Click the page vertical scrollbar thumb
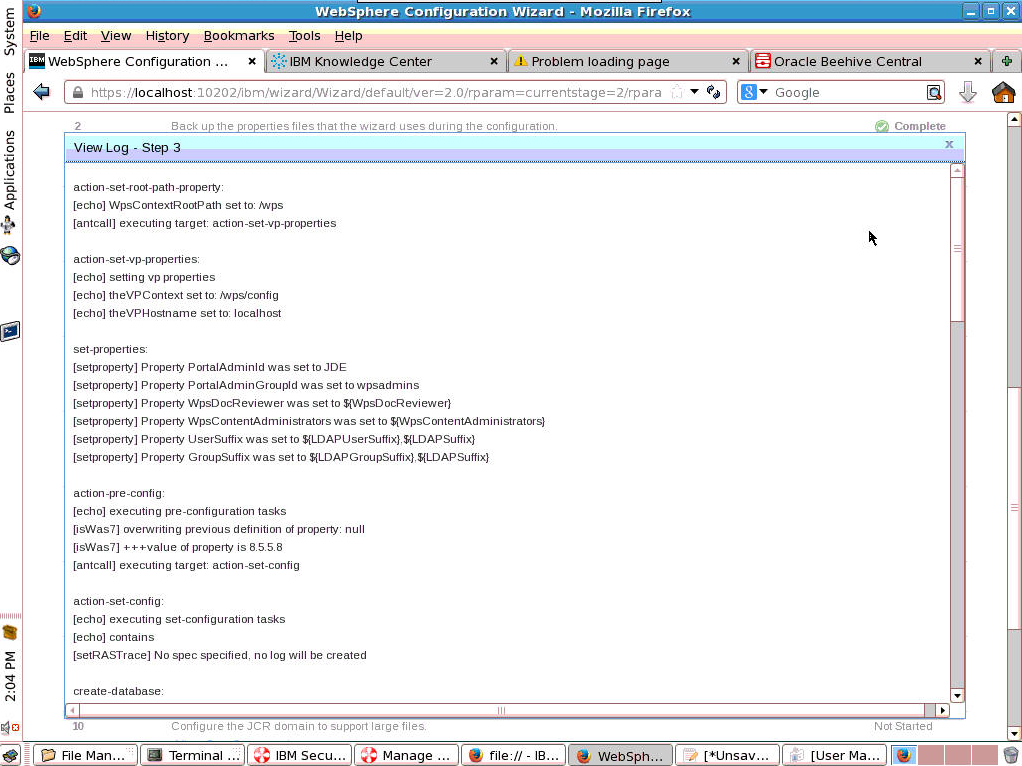 pyautogui.click(x=1014, y=508)
